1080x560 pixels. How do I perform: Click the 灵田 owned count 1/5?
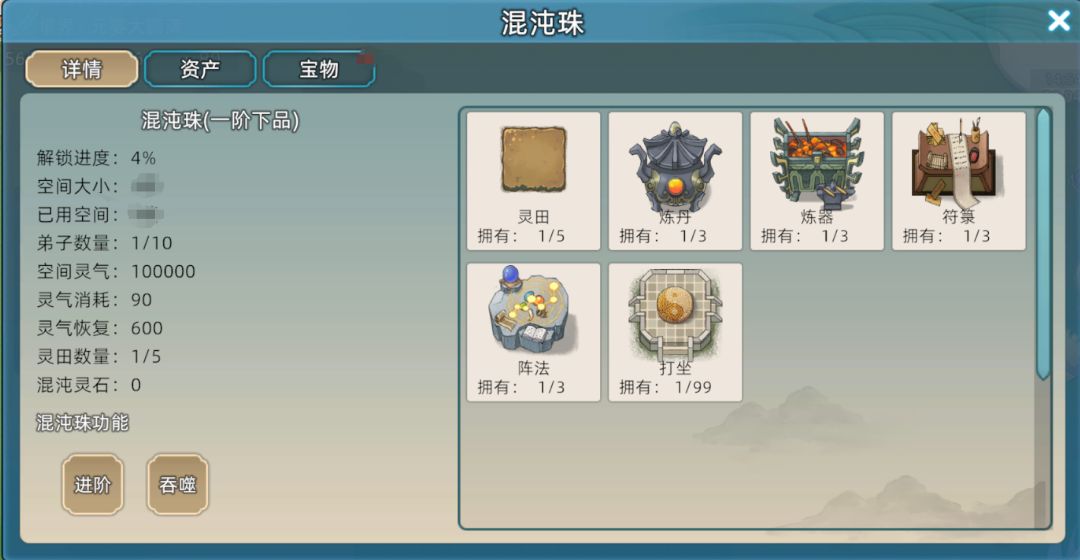point(552,236)
